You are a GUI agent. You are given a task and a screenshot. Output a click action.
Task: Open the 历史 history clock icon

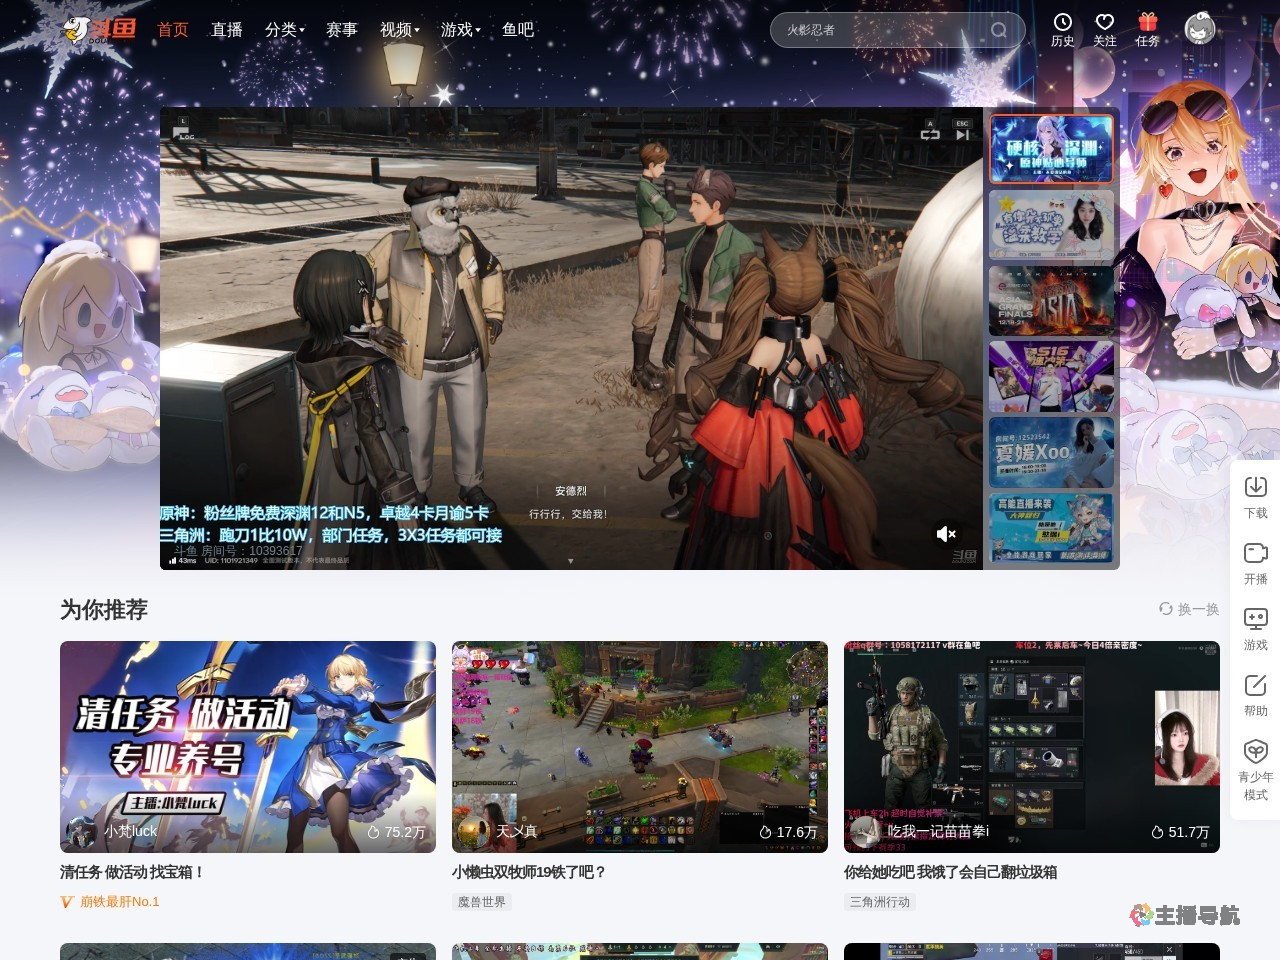pos(1062,23)
